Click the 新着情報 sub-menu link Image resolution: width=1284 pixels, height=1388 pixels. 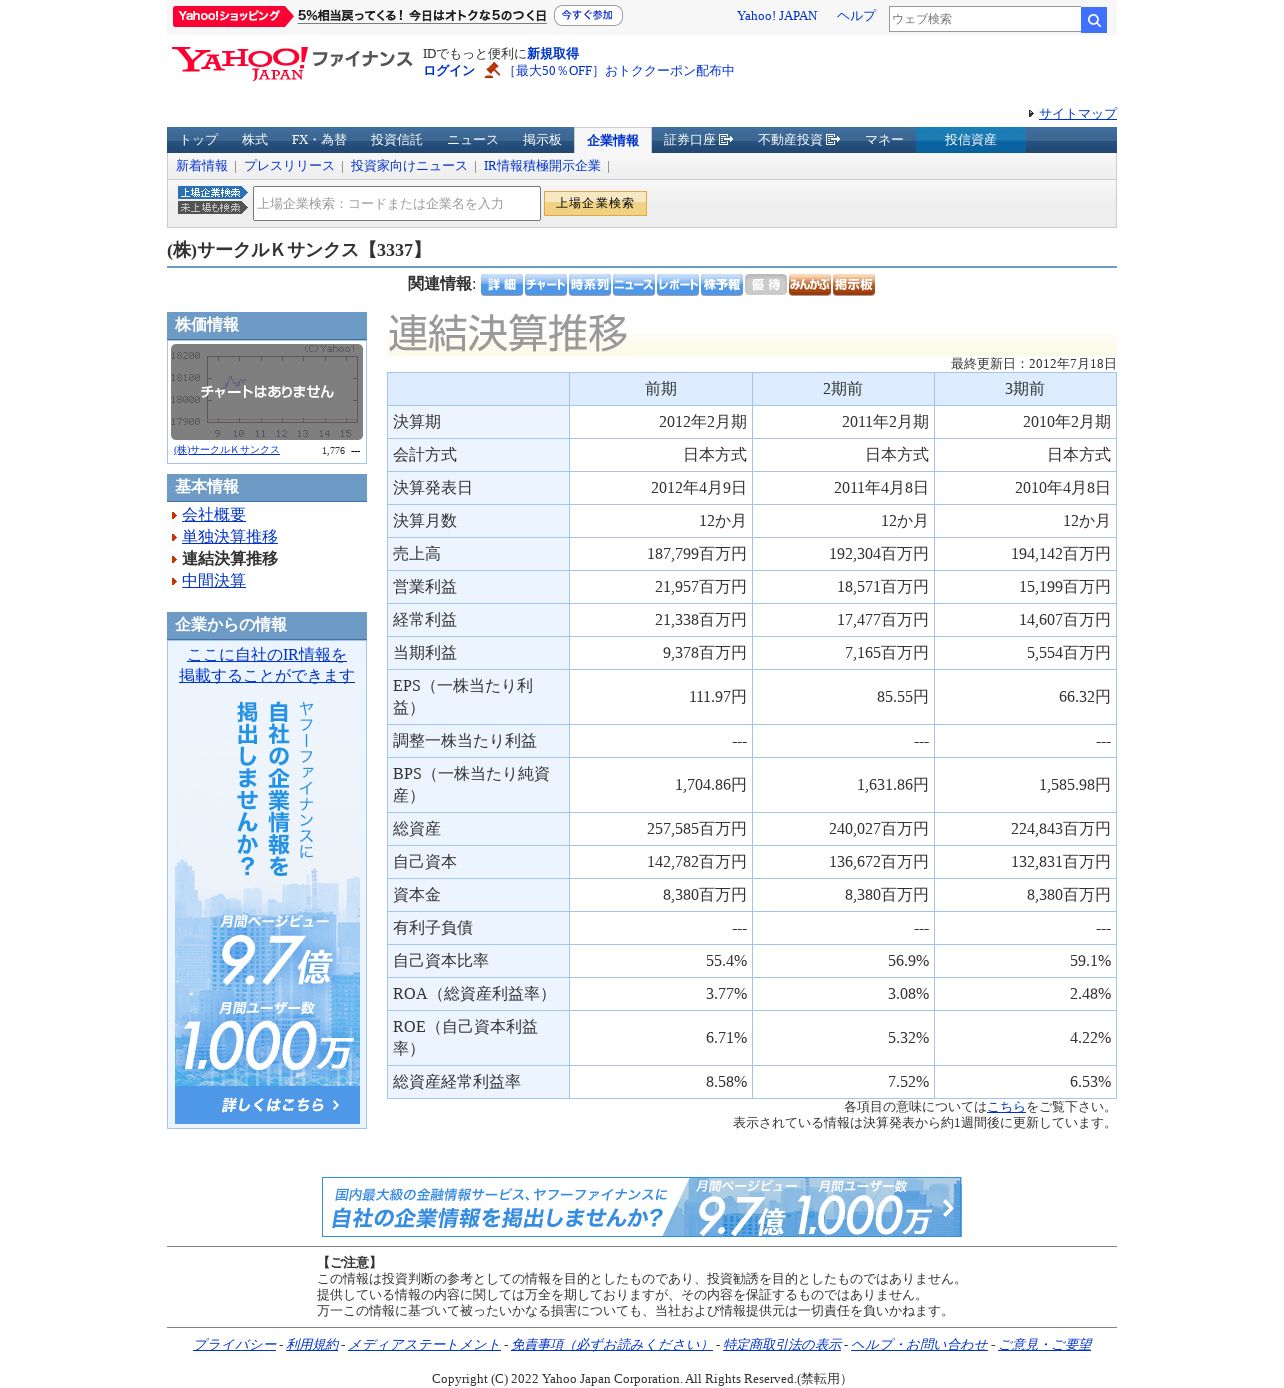point(202,166)
